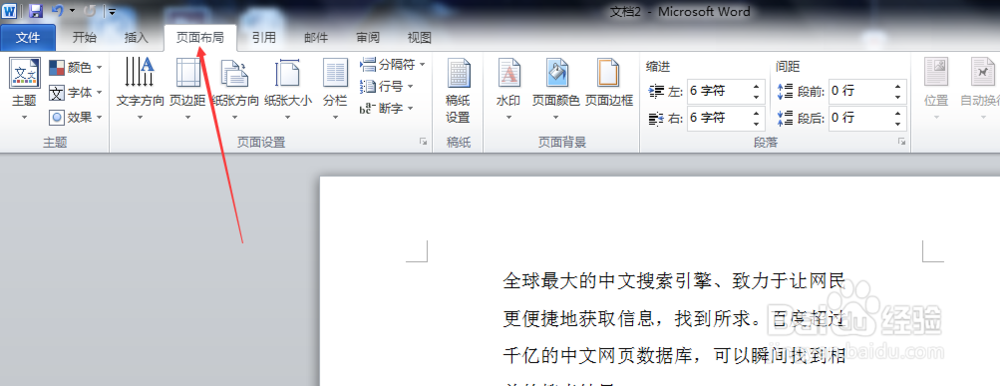This screenshot has height=386, width=1000.
Task: Click Undo icon in Quick Access Toolbar
Action: pos(58,11)
